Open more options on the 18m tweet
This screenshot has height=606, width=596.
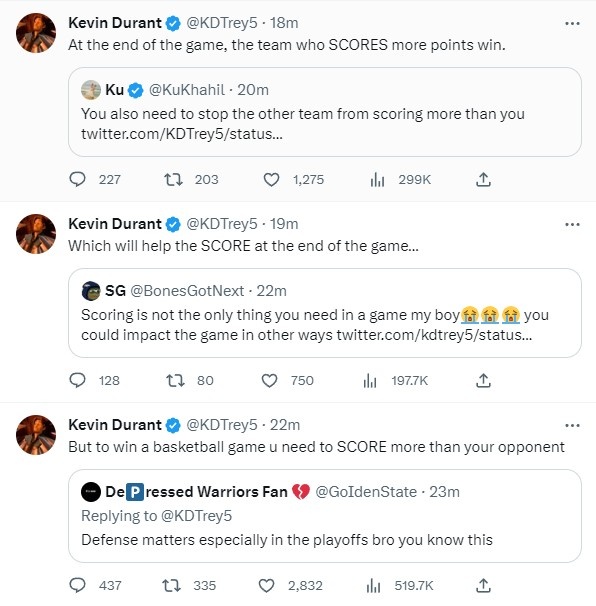point(572,24)
